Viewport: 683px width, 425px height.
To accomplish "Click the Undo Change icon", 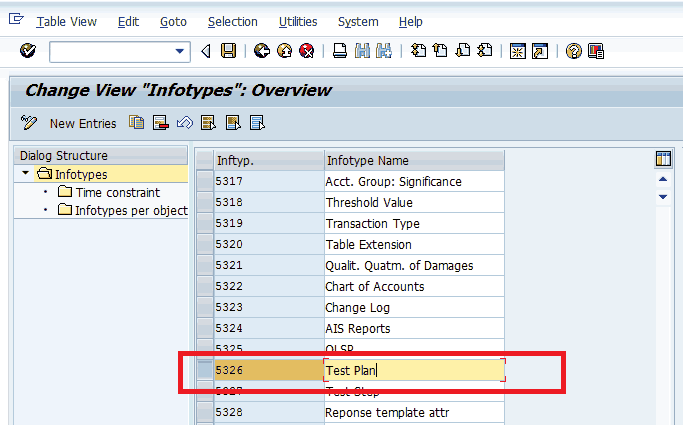I will click(184, 123).
